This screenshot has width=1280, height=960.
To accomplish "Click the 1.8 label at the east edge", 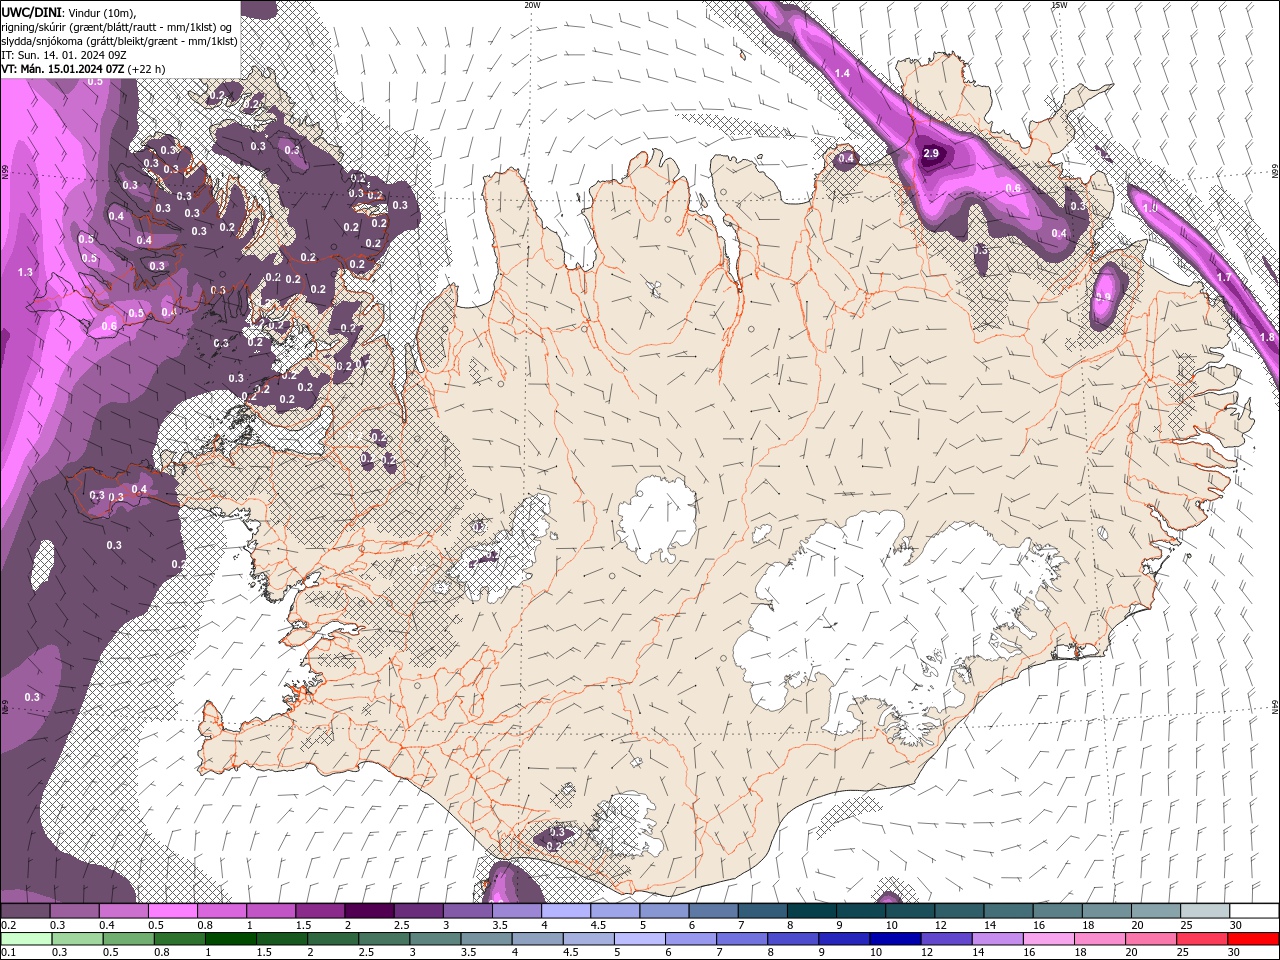I will coord(1267,337).
